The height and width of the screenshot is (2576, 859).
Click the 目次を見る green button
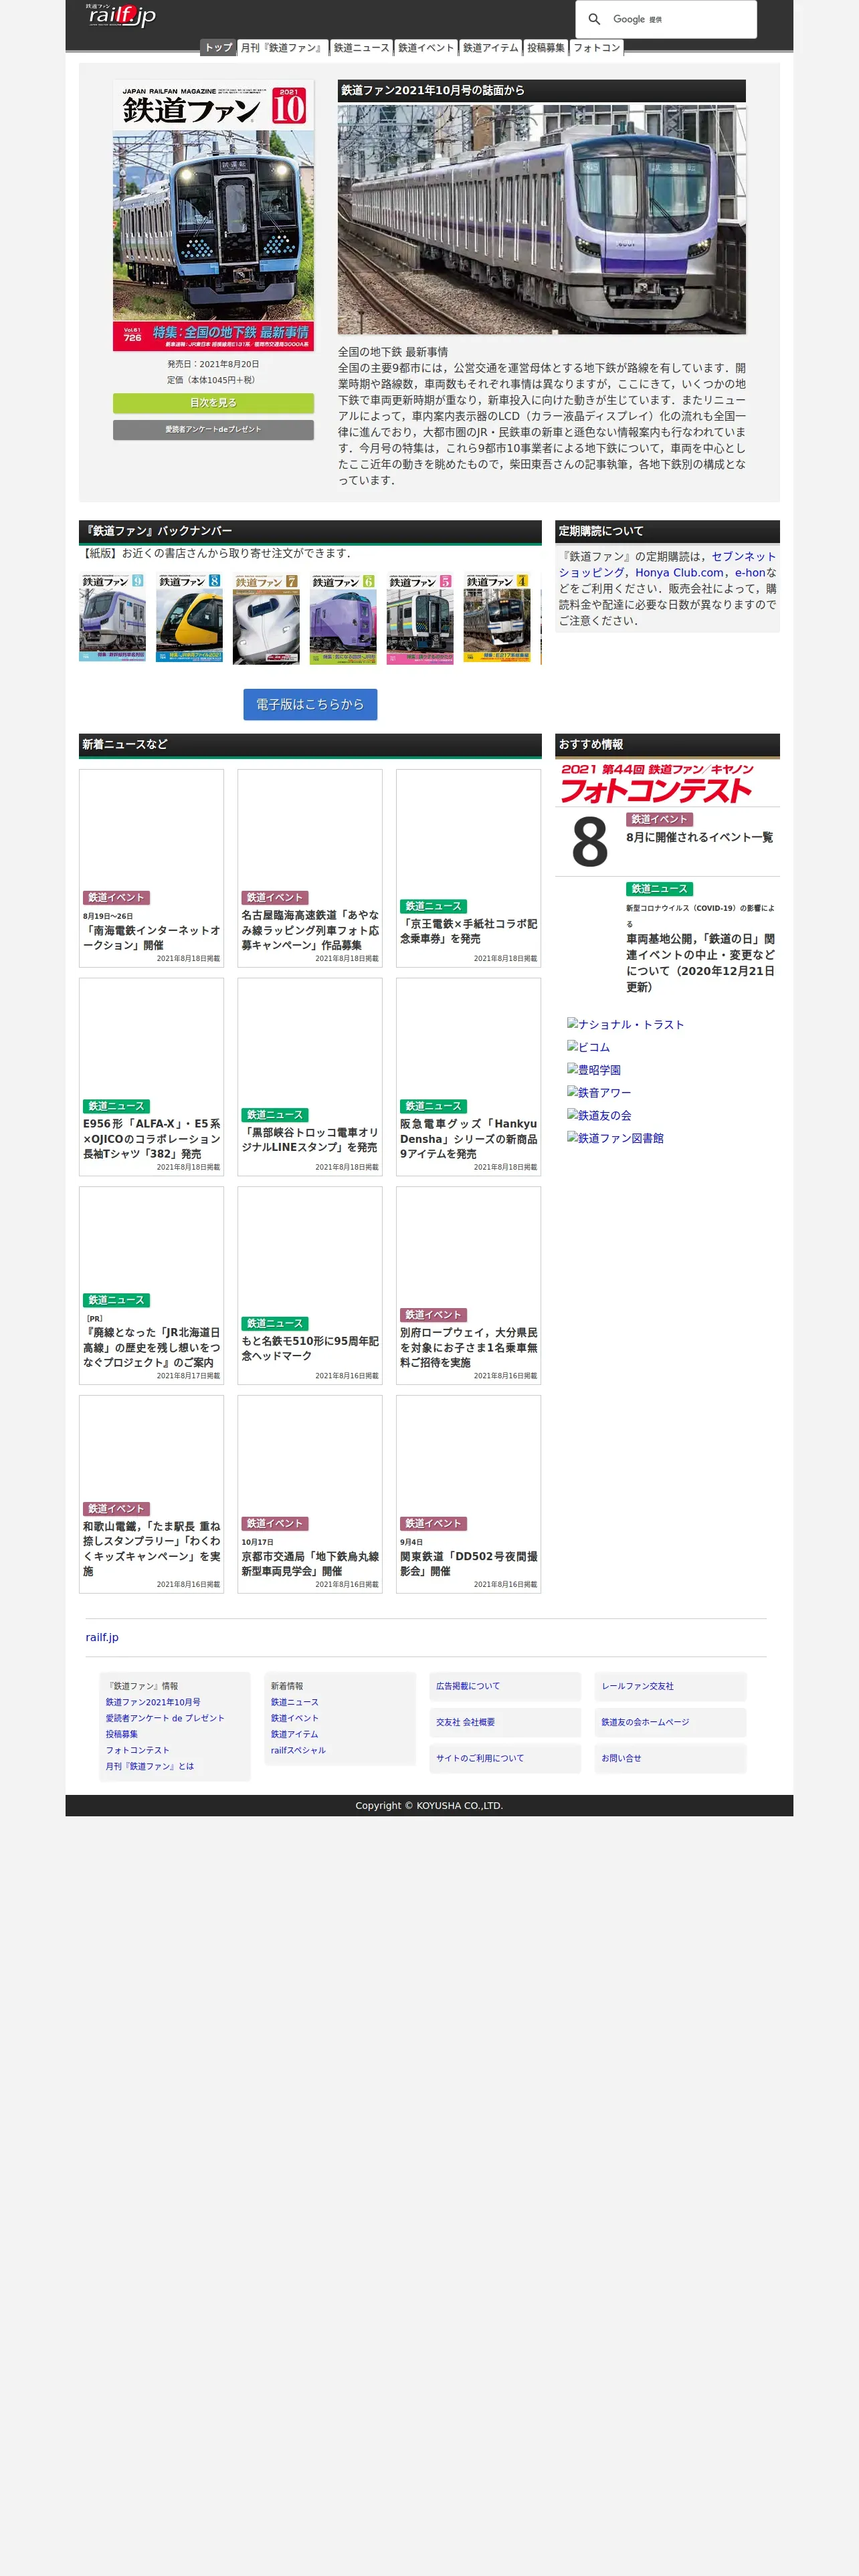click(213, 402)
